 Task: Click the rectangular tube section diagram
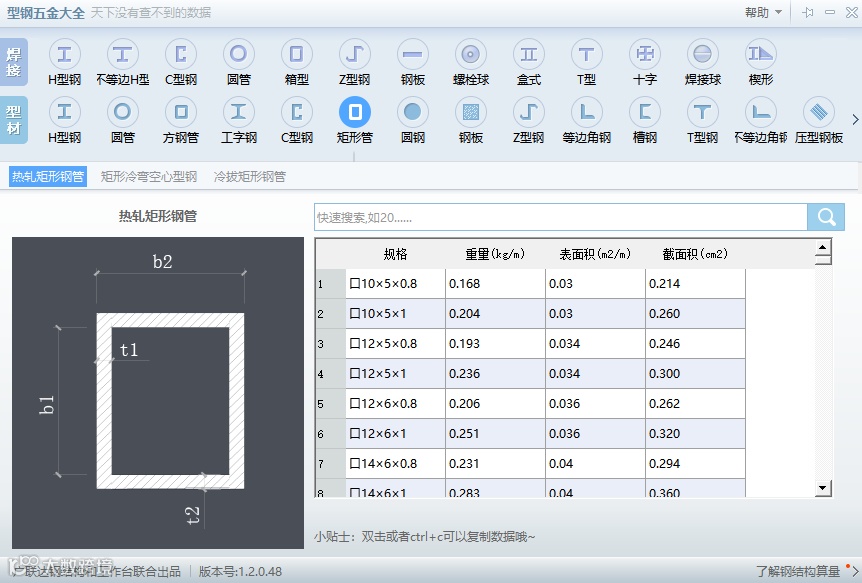click(x=158, y=393)
